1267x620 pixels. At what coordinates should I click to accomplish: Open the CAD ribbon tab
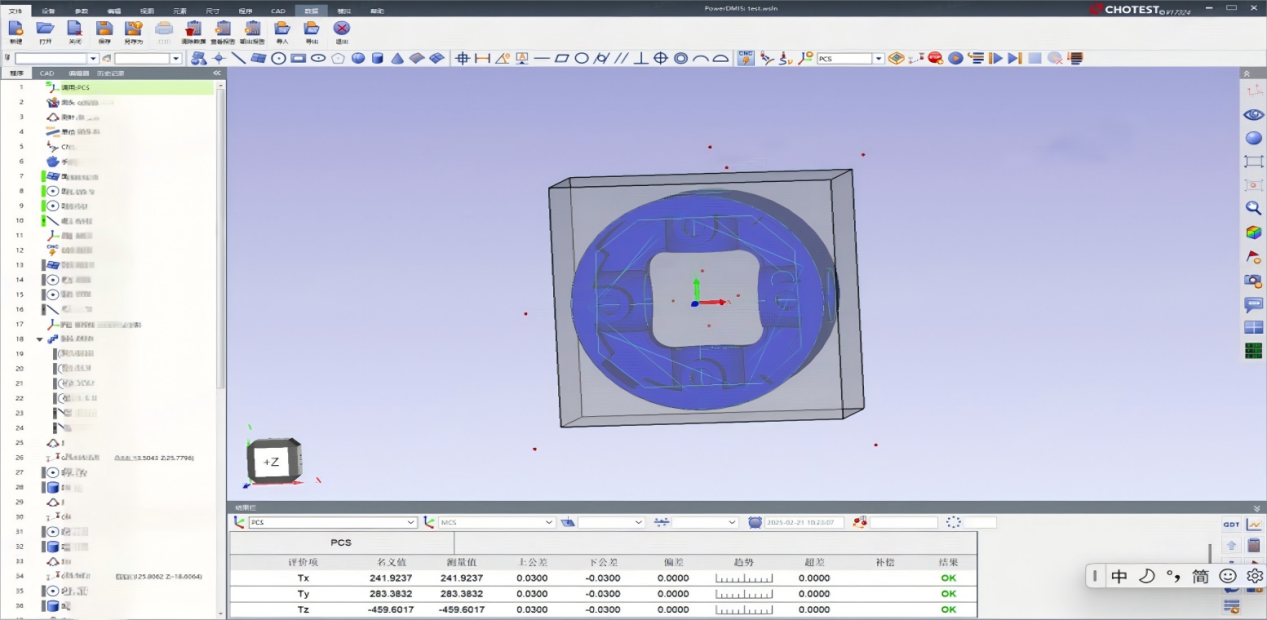[278, 10]
